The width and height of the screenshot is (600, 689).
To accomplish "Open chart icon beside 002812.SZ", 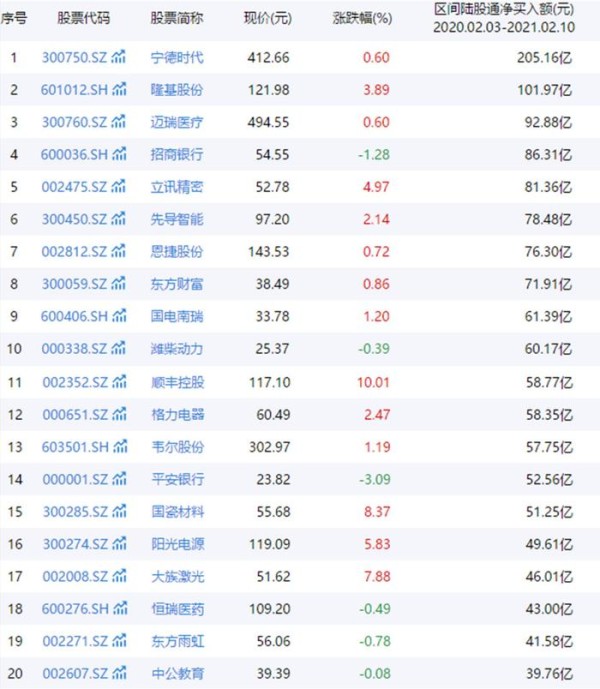I will coord(118,251).
